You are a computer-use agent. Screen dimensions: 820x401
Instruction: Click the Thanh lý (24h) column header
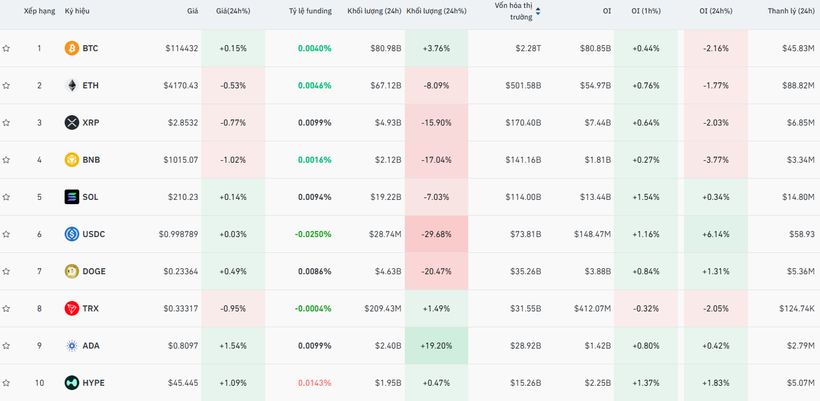point(790,12)
